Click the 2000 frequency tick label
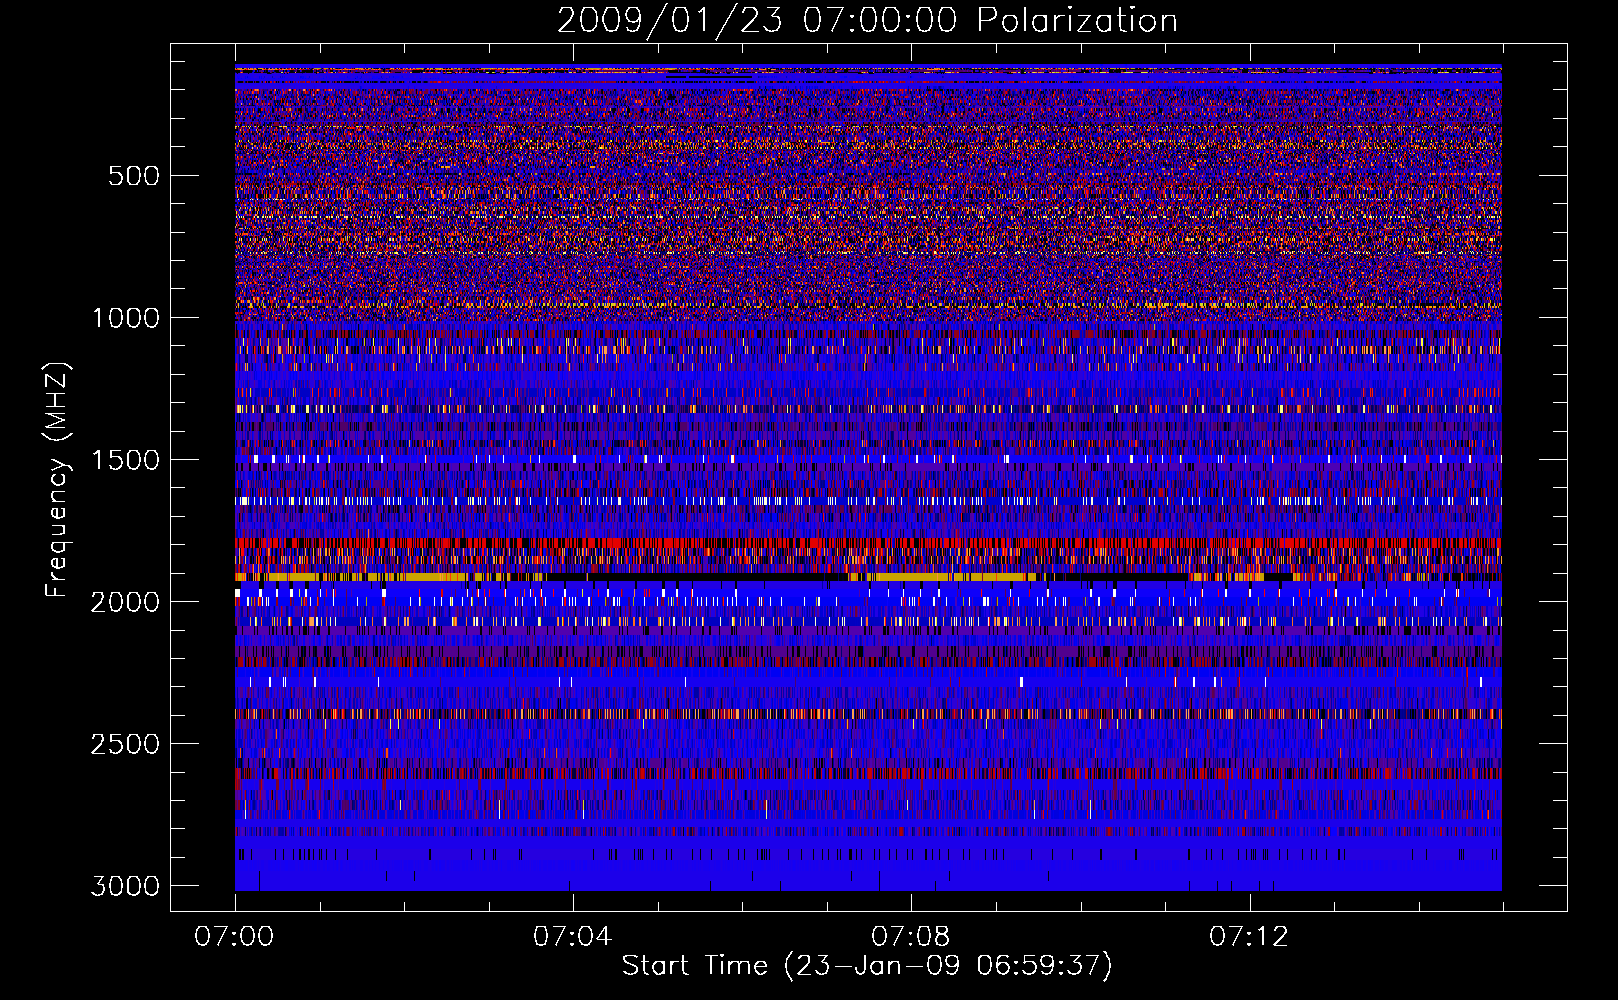The width and height of the screenshot is (1618, 1000). pyautogui.click(x=125, y=602)
